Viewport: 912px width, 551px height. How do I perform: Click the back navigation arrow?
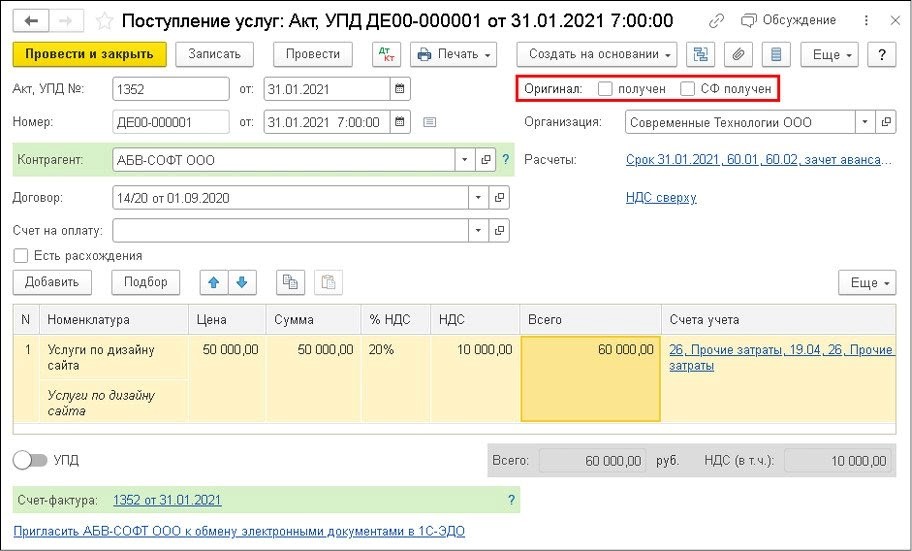click(x=31, y=20)
